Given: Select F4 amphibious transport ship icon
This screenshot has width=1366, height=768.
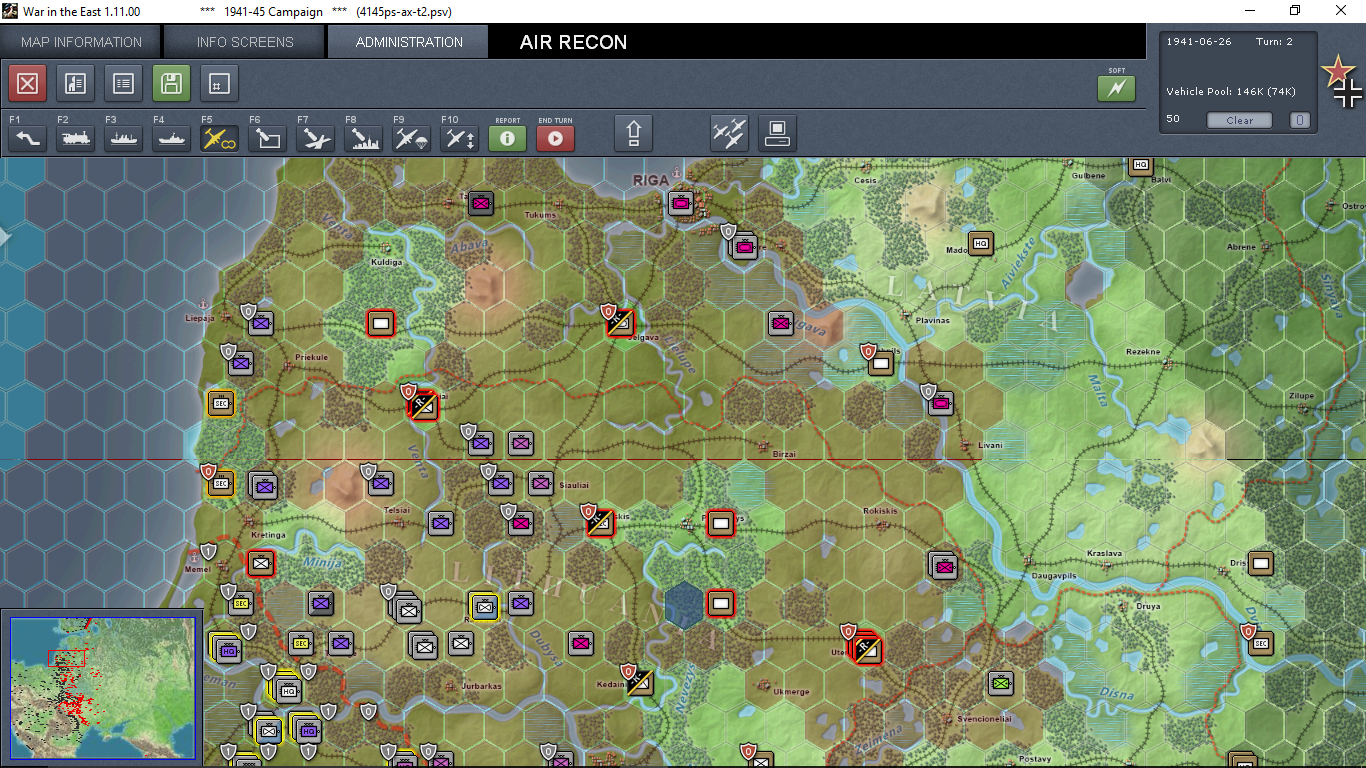Looking at the screenshot, I should click(x=171, y=138).
